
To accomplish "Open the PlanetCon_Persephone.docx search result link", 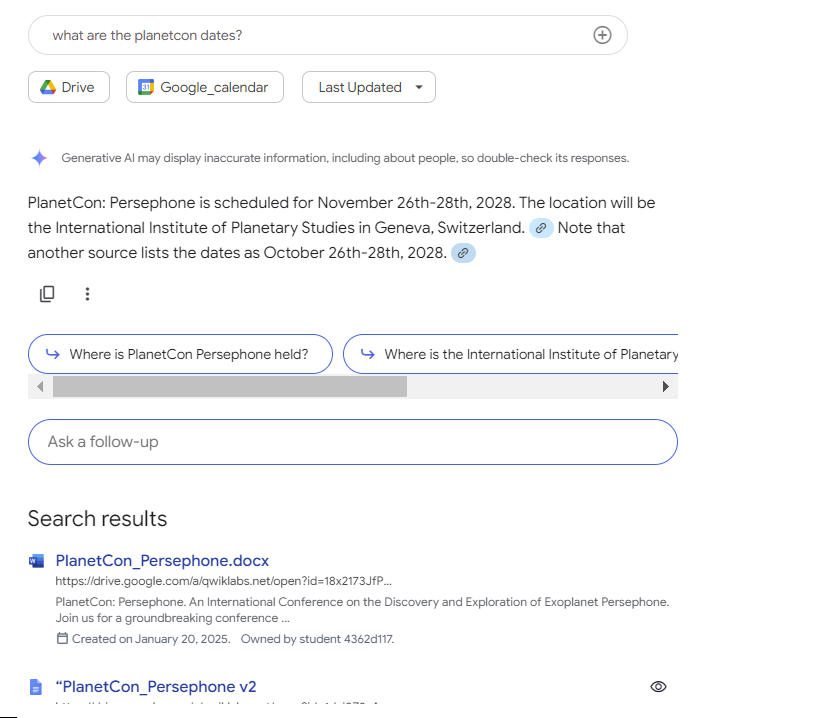I will pyautogui.click(x=162, y=560).
